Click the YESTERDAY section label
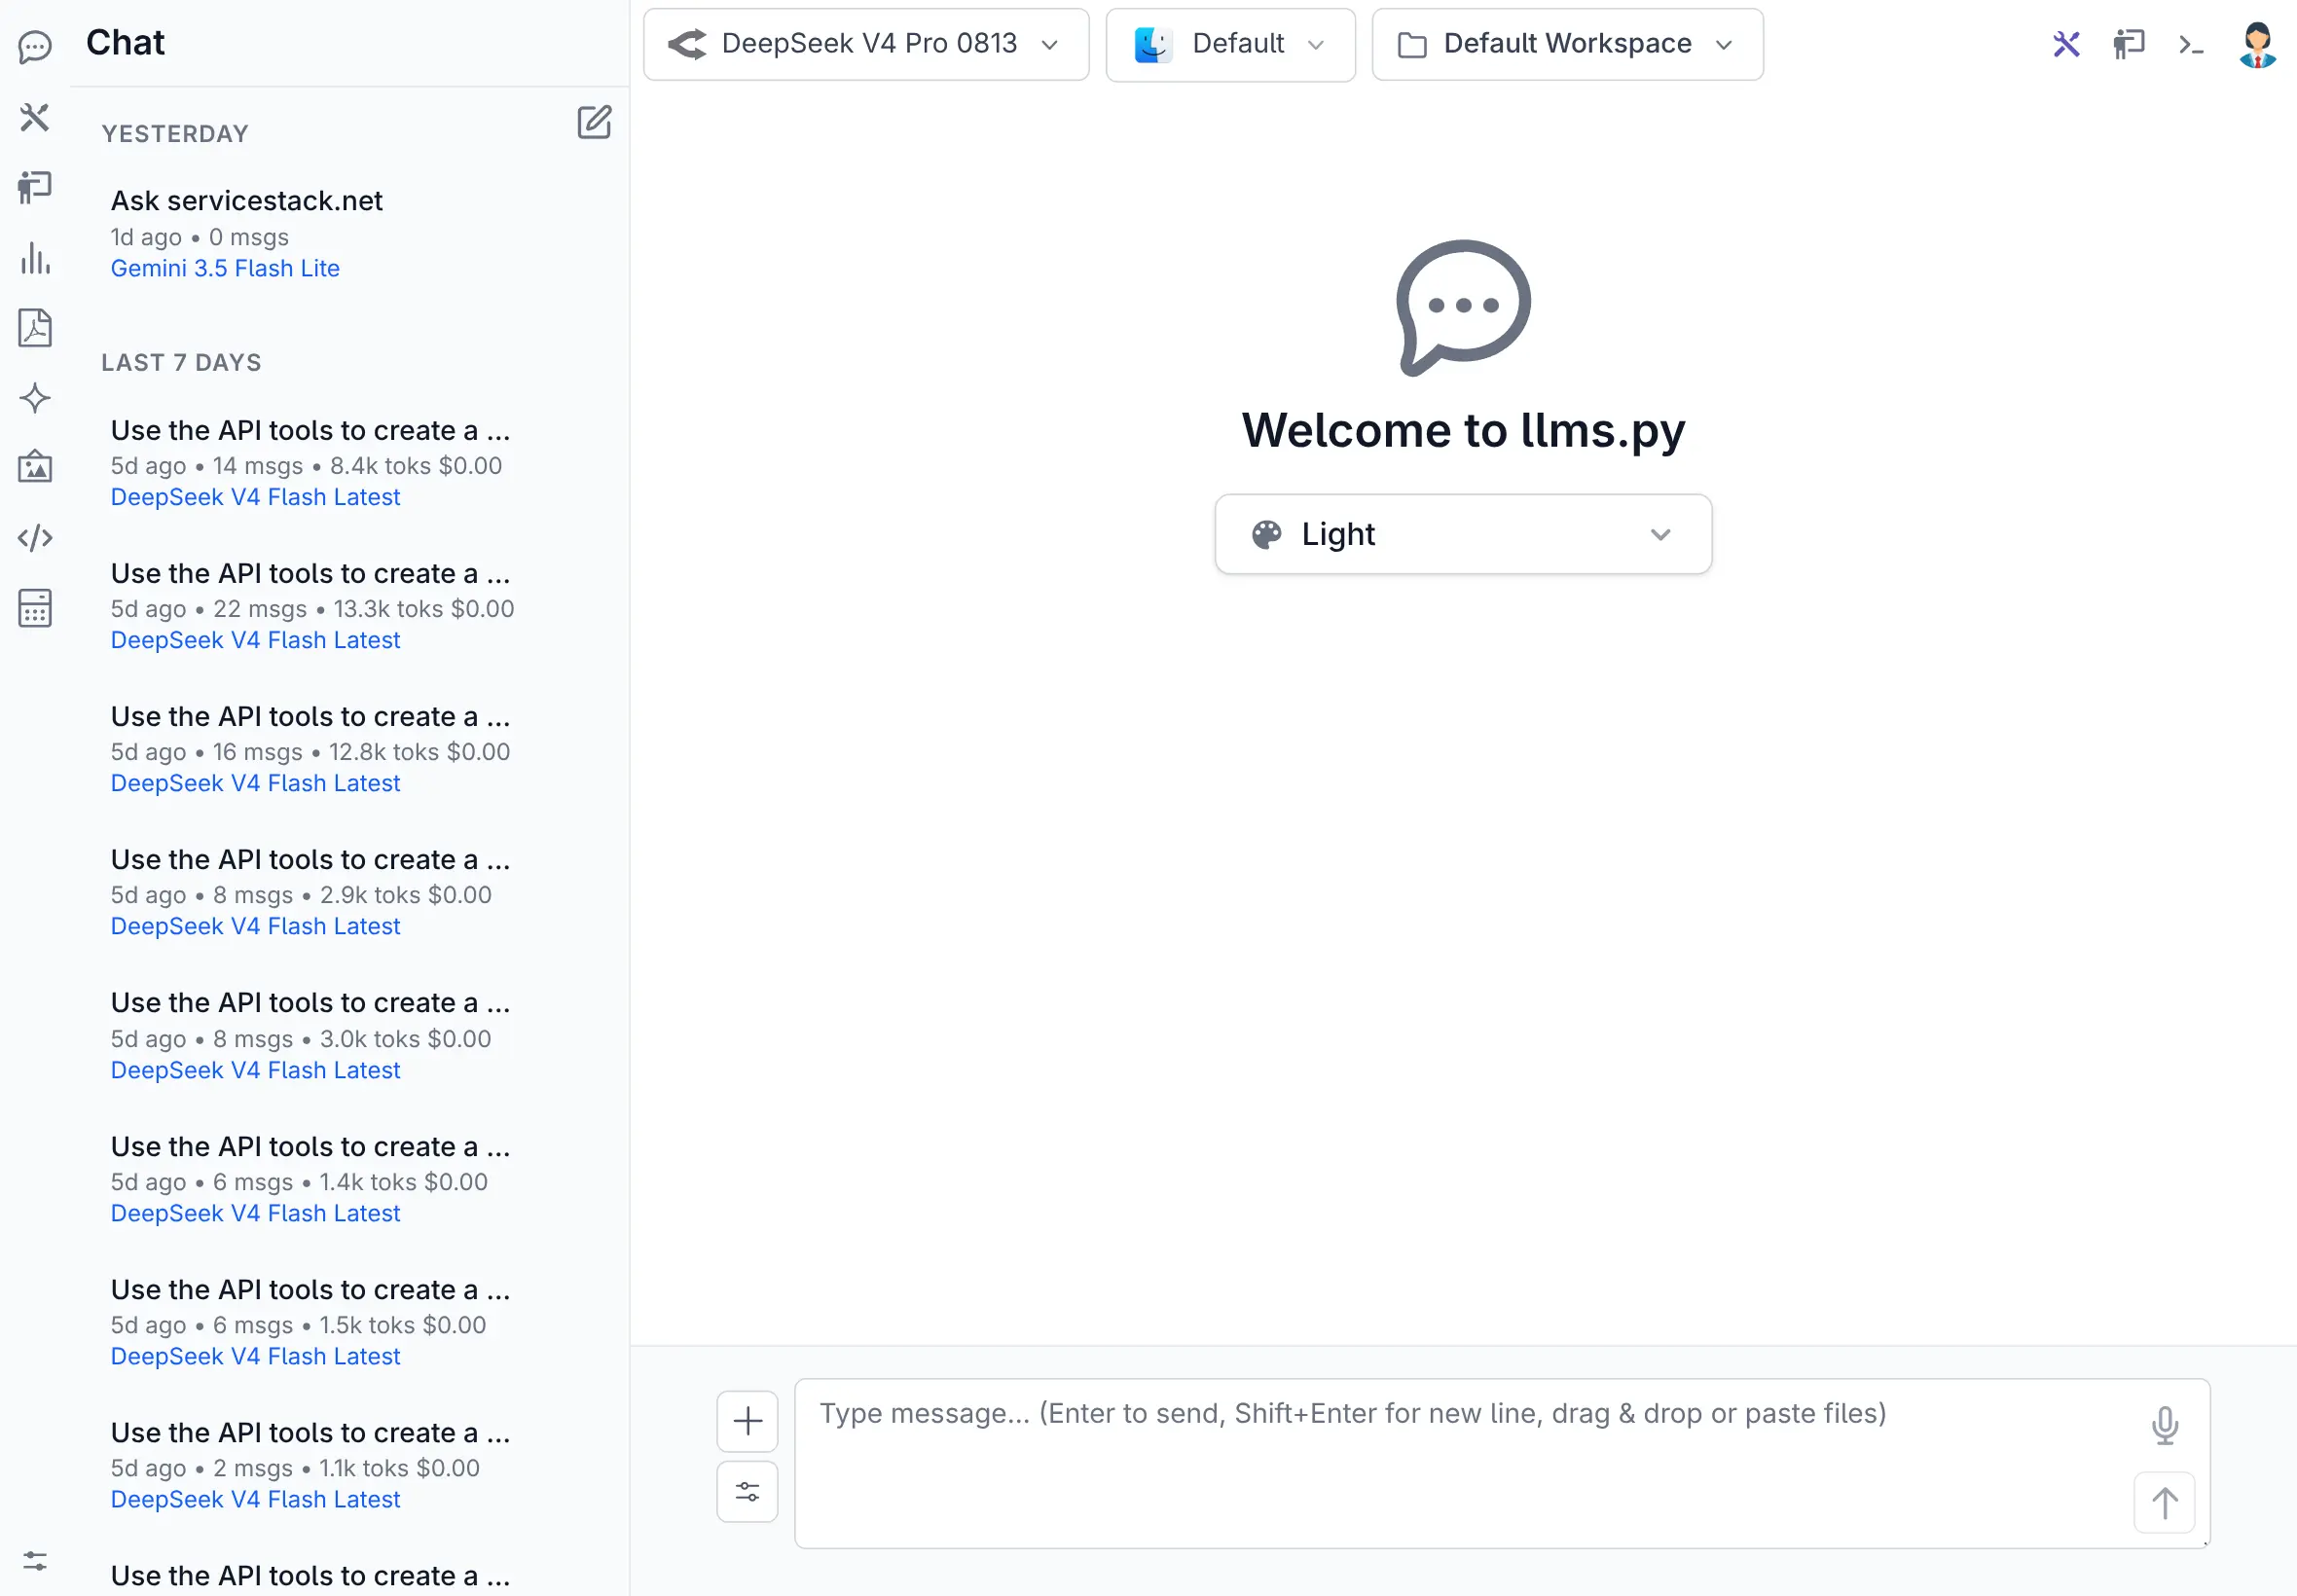 (175, 134)
